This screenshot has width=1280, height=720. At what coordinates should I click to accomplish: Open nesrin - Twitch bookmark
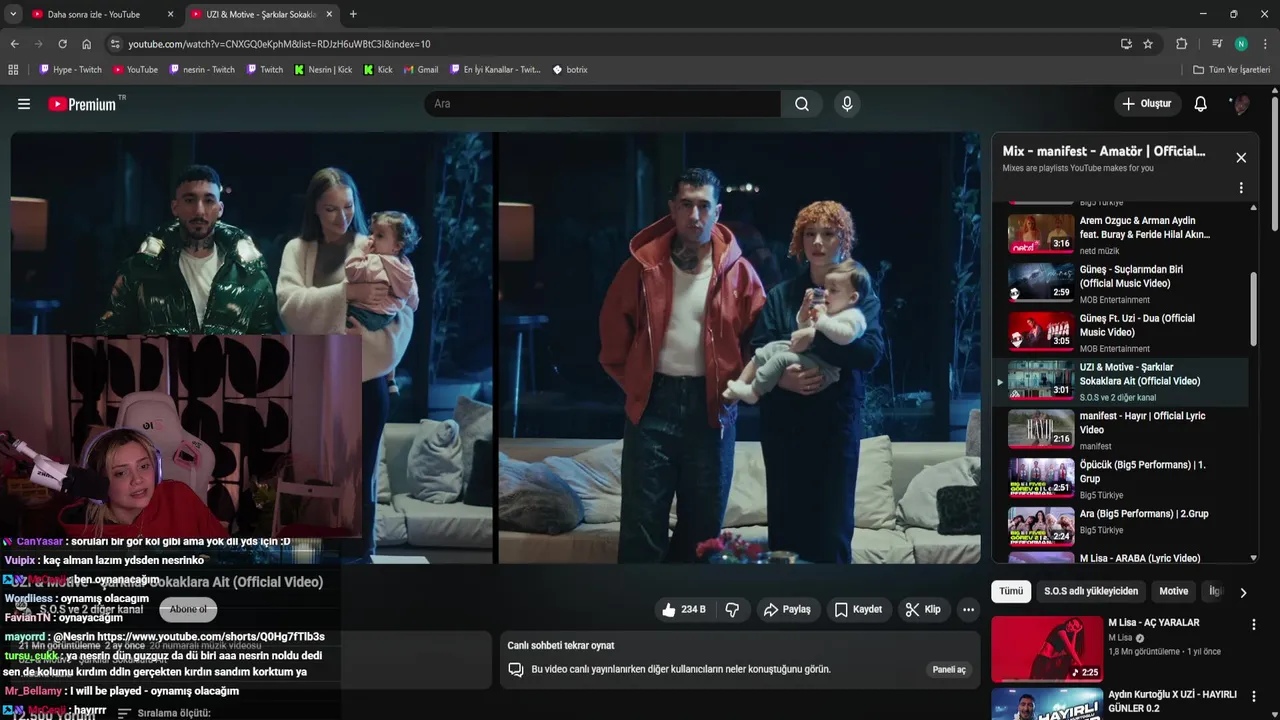pos(202,70)
